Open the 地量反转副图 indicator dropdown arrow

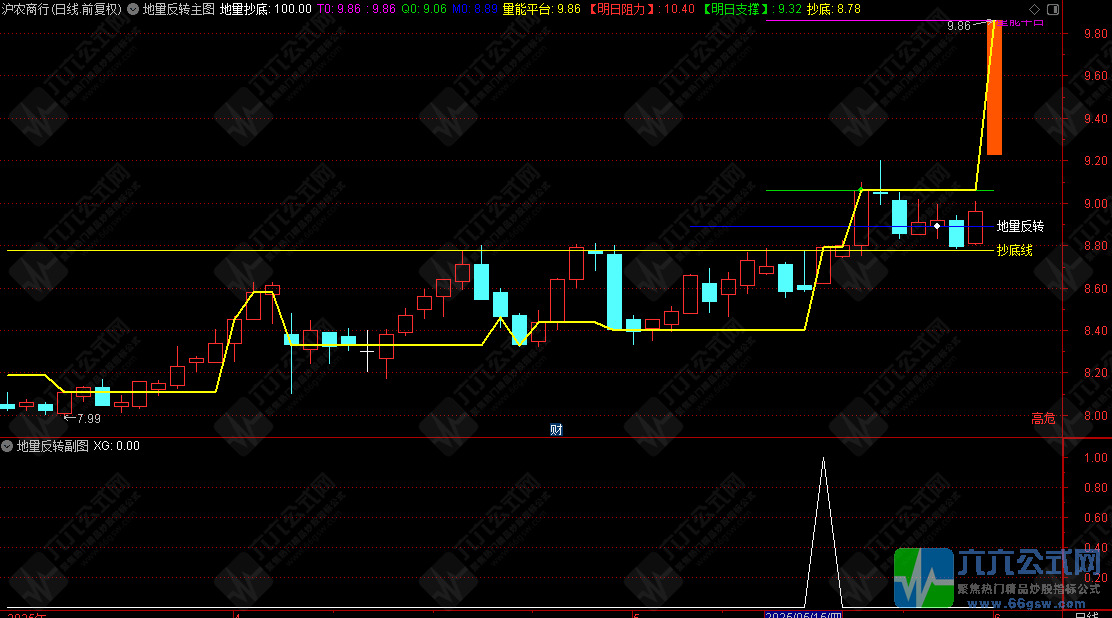click(7, 446)
